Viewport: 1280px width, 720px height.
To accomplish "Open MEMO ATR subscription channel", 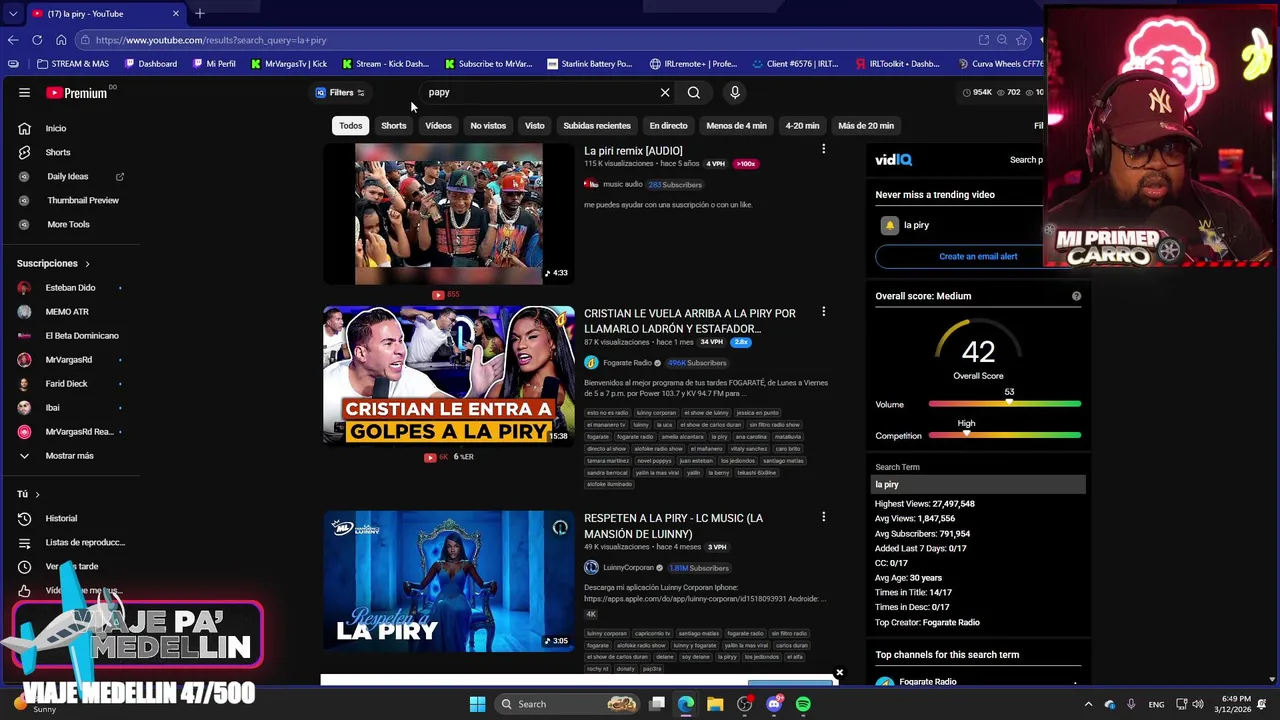I will [66, 312].
